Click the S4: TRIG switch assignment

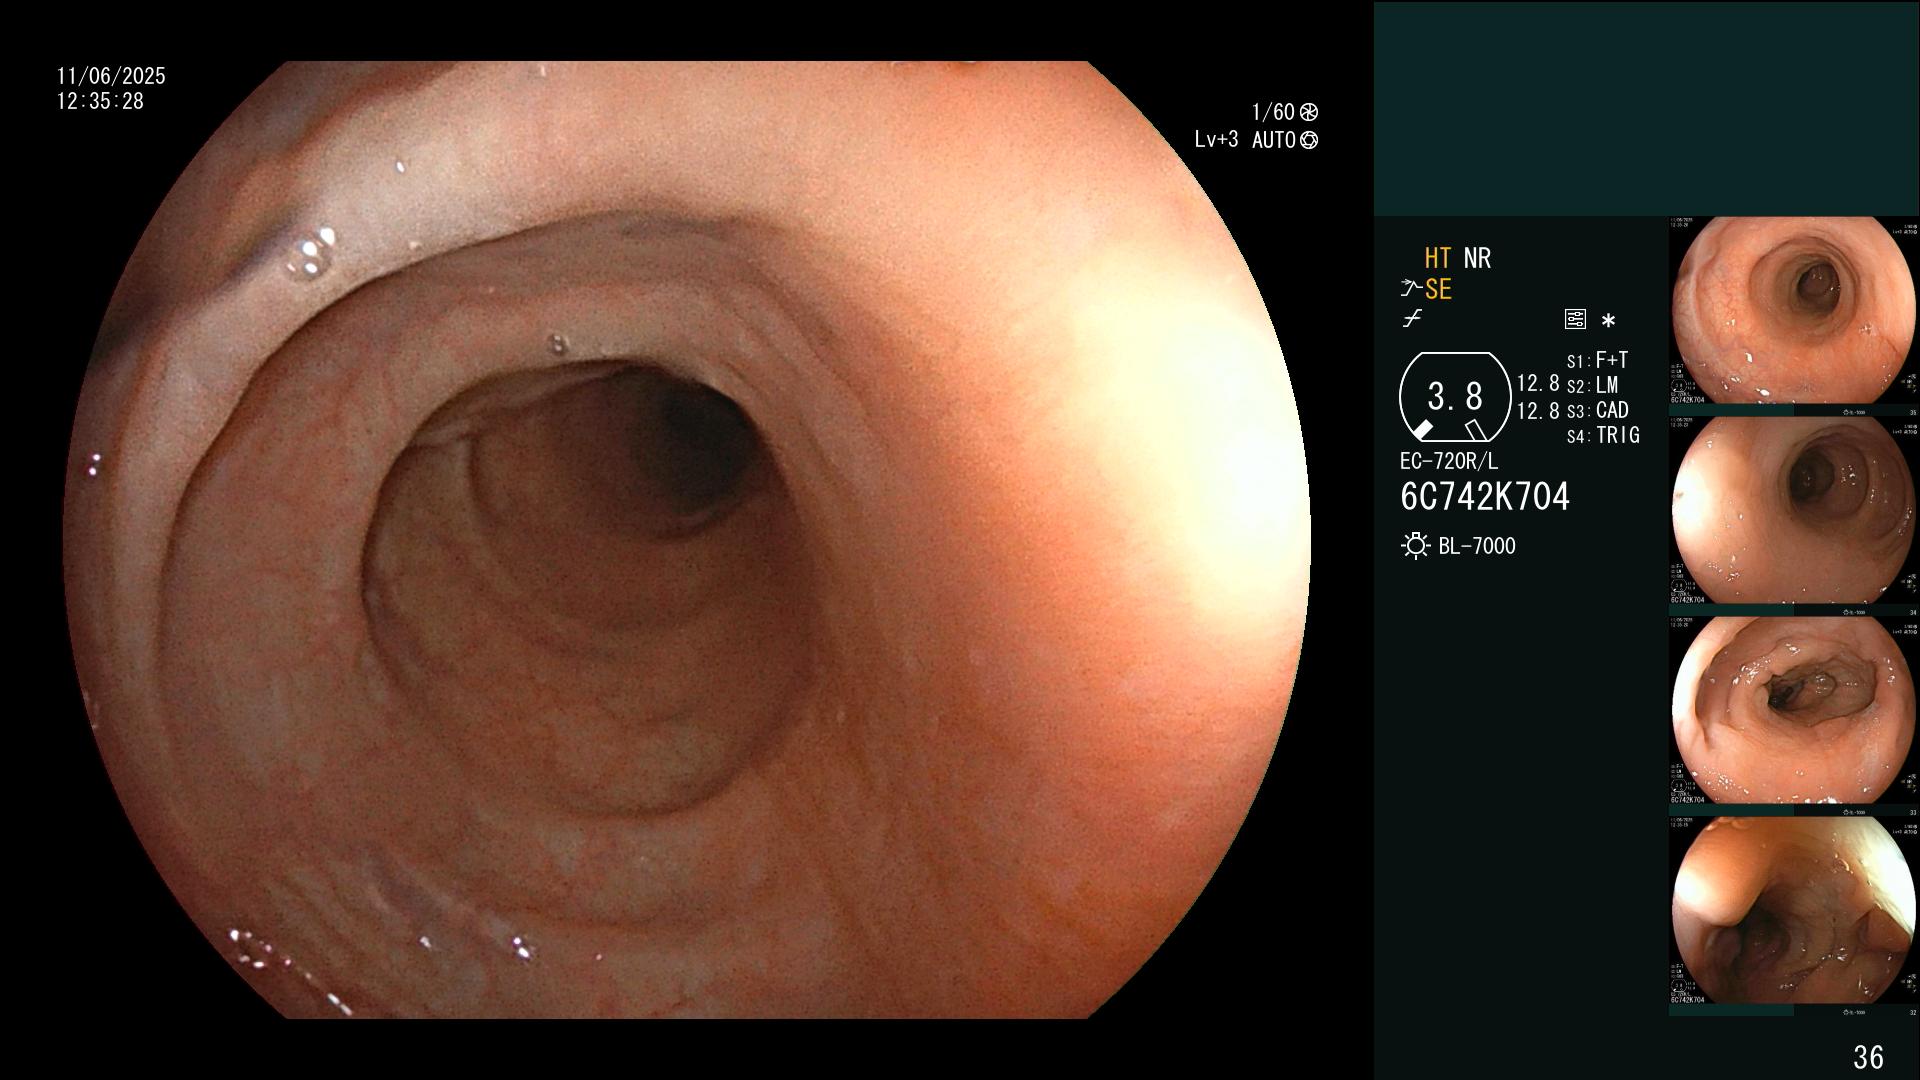point(1603,435)
